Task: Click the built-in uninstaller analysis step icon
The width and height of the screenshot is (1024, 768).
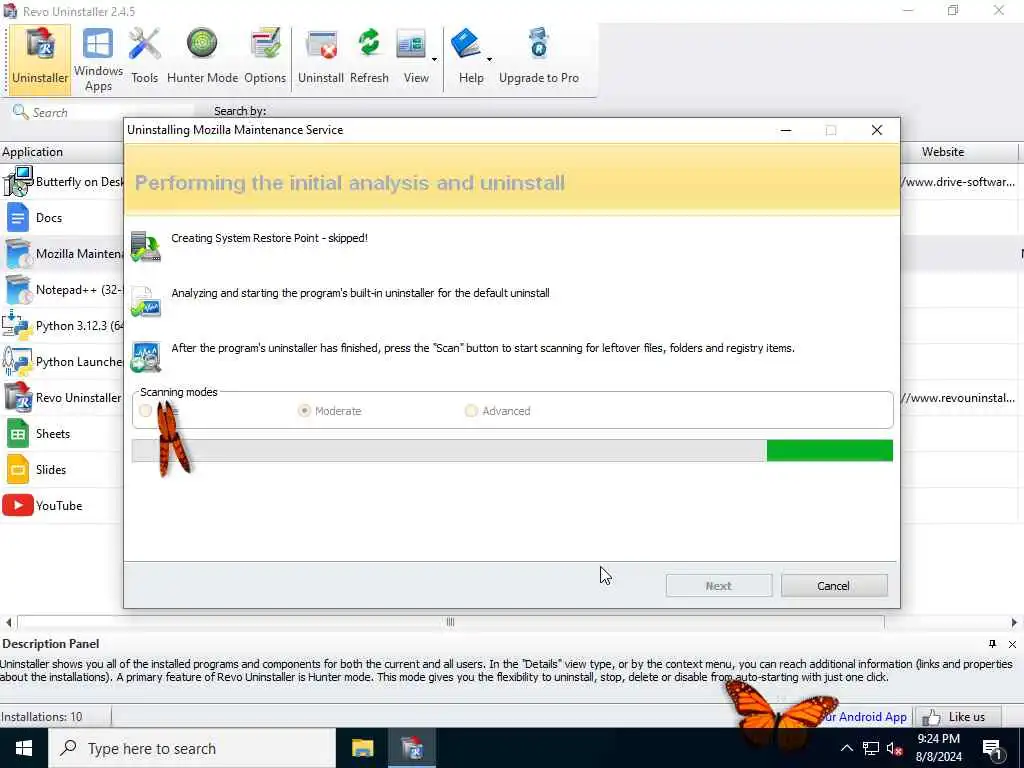Action: 146,301
